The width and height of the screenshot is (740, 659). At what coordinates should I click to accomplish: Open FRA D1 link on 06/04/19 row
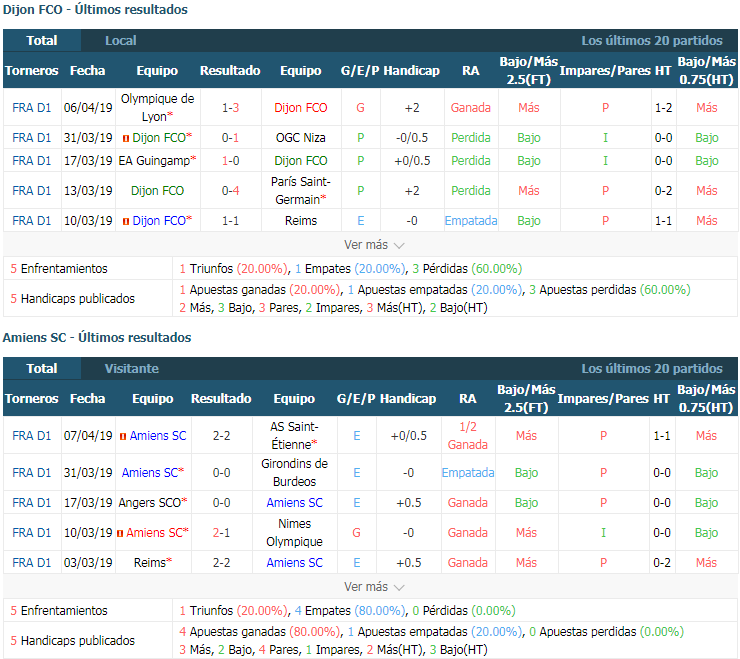[x=32, y=108]
